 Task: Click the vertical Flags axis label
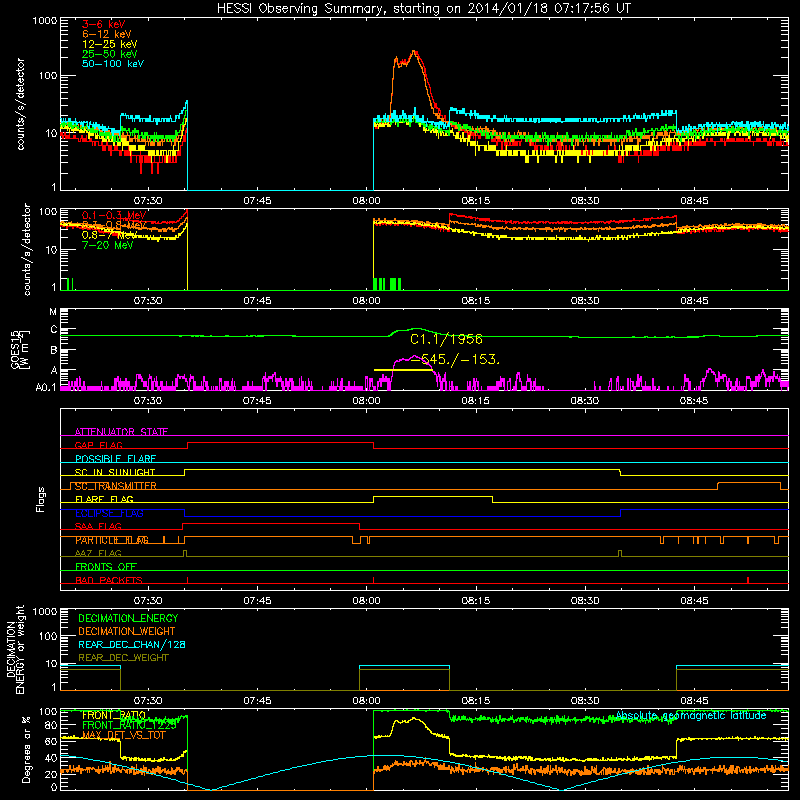tap(41, 499)
